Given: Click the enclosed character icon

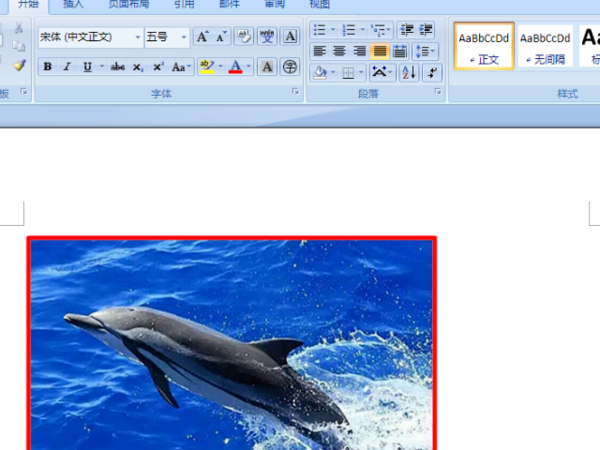Looking at the screenshot, I should coord(290,67).
